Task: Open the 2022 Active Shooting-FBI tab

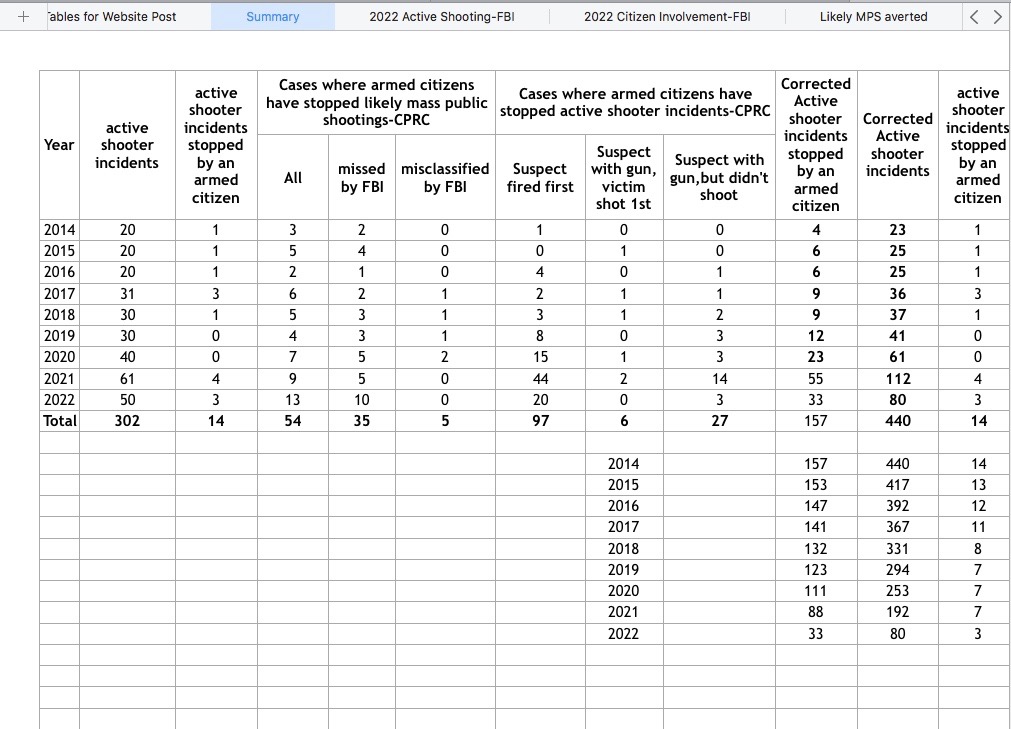Action: coord(441,17)
